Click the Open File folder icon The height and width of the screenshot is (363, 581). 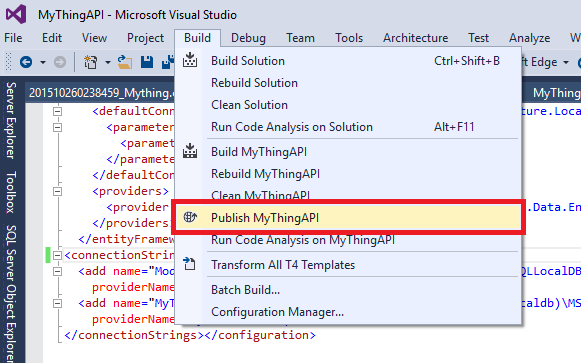click(125, 62)
